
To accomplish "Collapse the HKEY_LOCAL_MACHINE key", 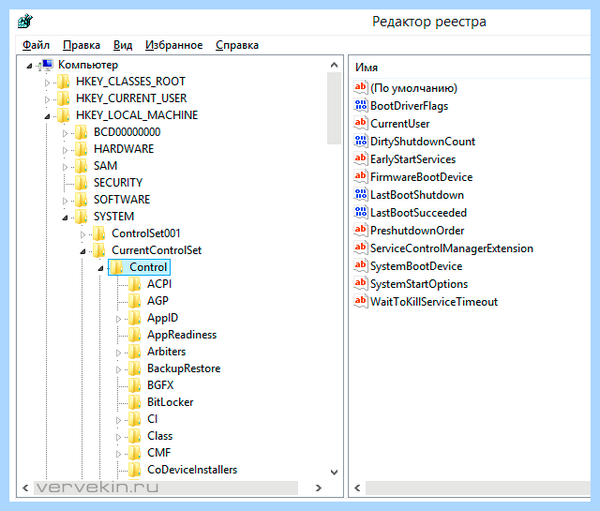I will coord(47,116).
